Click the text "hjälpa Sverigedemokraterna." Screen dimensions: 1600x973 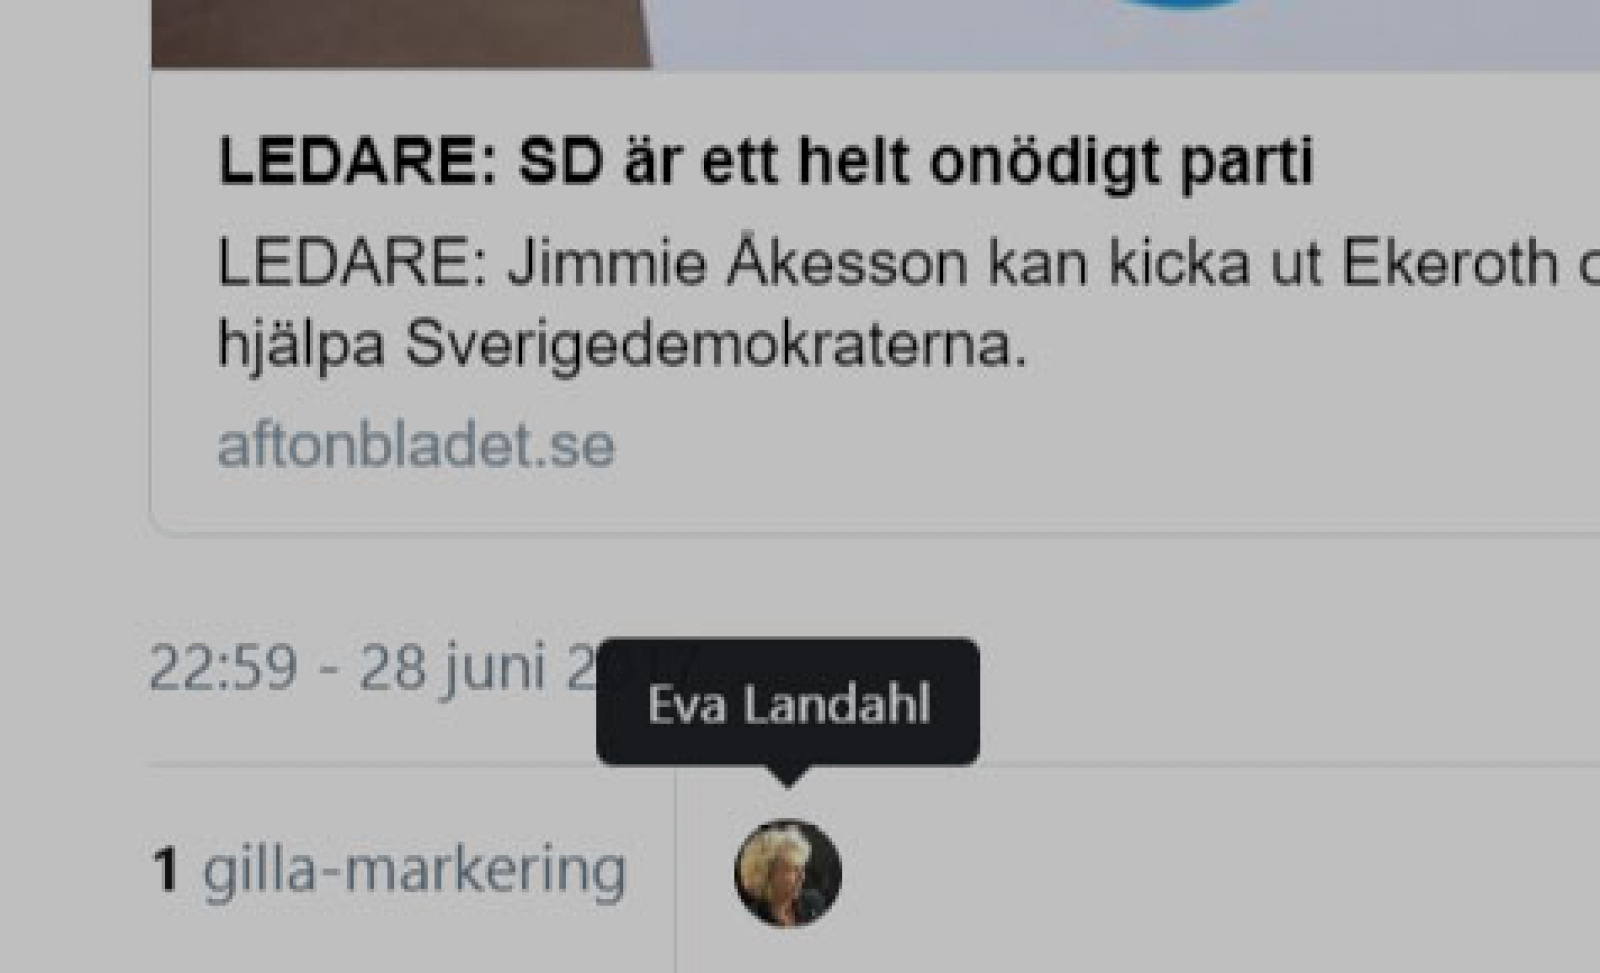[622, 346]
